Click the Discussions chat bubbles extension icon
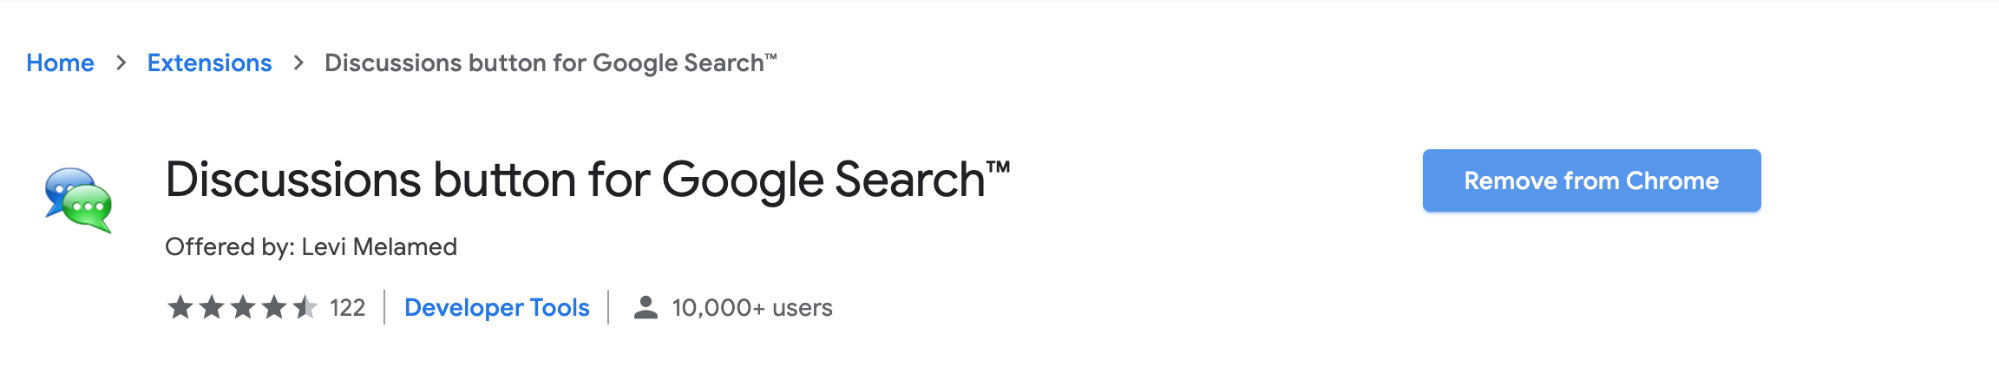Viewport: 1999px width, 391px height. 79,200
